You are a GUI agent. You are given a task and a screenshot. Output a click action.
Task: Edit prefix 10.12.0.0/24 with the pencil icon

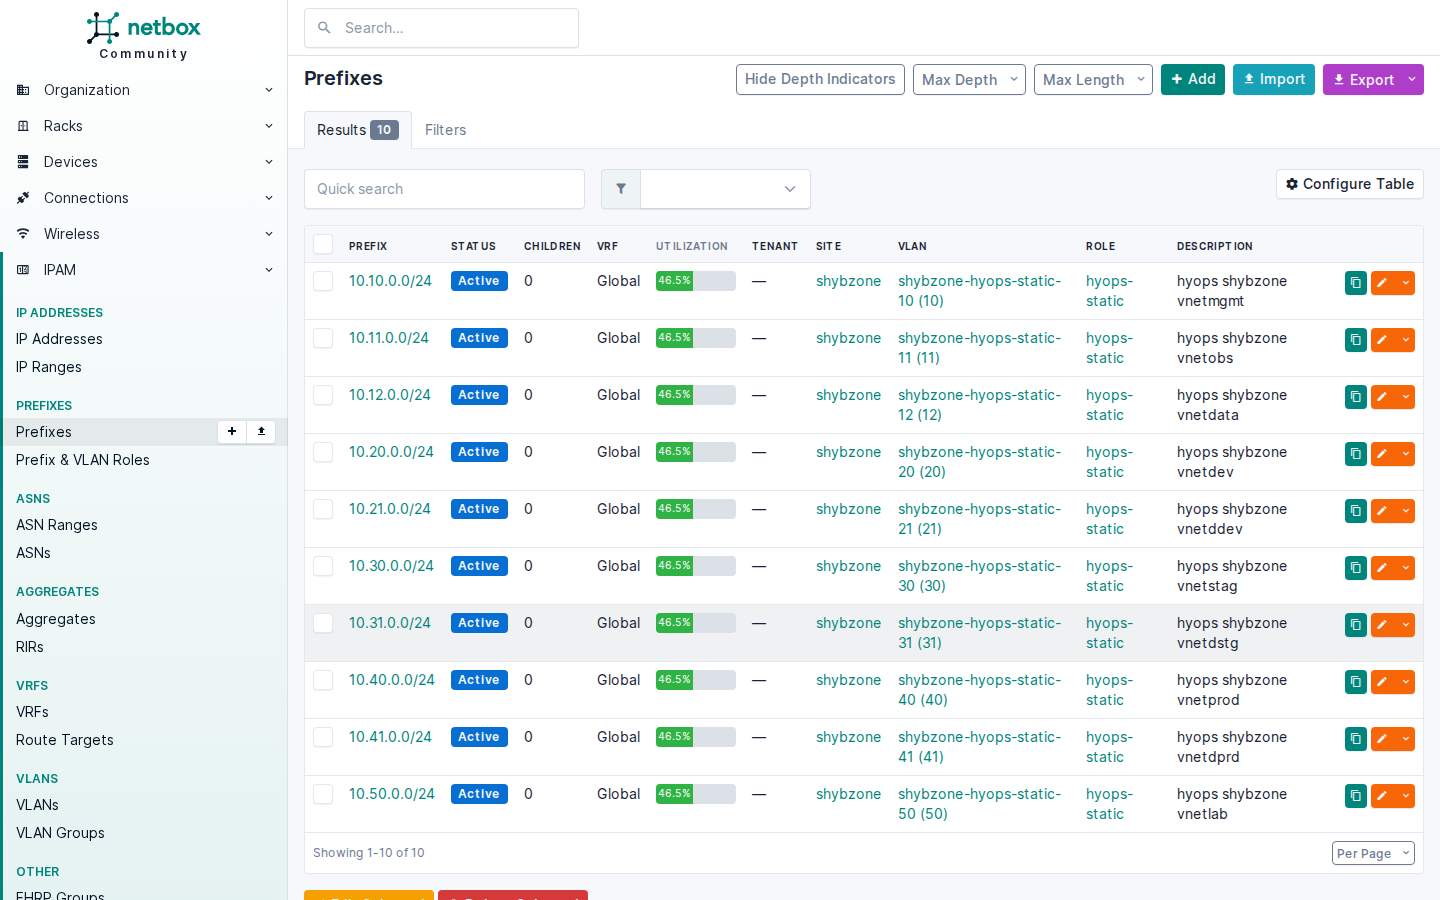click(x=1382, y=397)
